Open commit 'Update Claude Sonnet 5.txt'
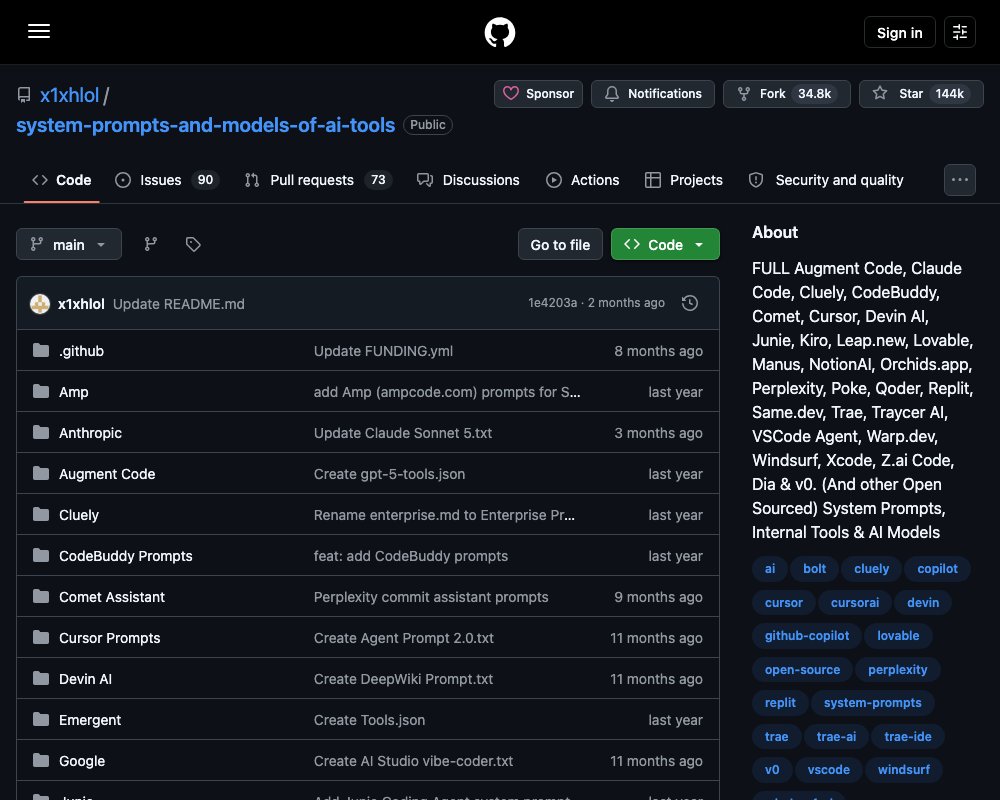The width and height of the screenshot is (1000, 800). click(402, 433)
